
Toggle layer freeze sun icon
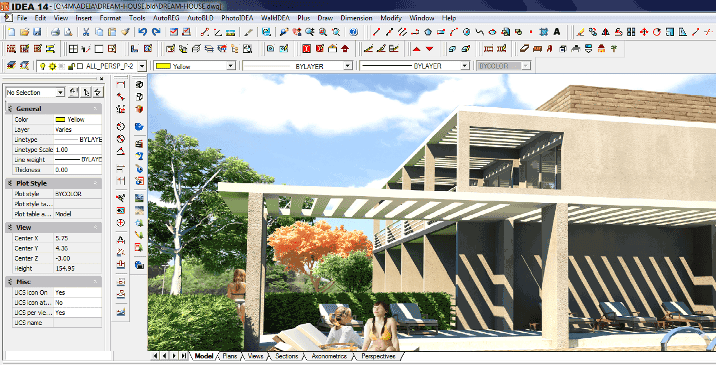[52, 66]
